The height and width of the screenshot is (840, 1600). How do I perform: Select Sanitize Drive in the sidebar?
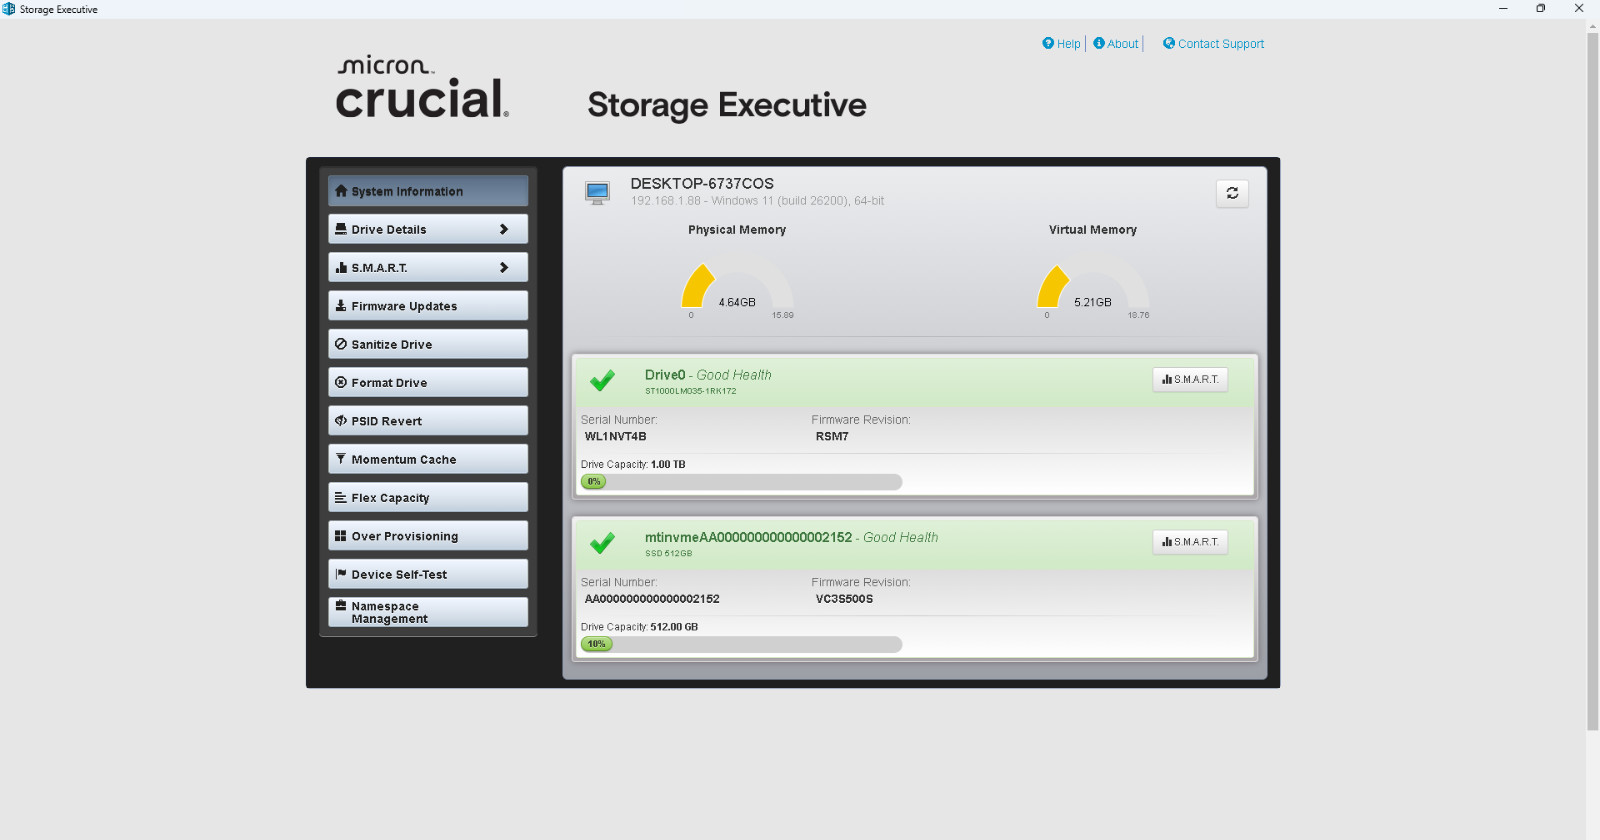point(428,344)
